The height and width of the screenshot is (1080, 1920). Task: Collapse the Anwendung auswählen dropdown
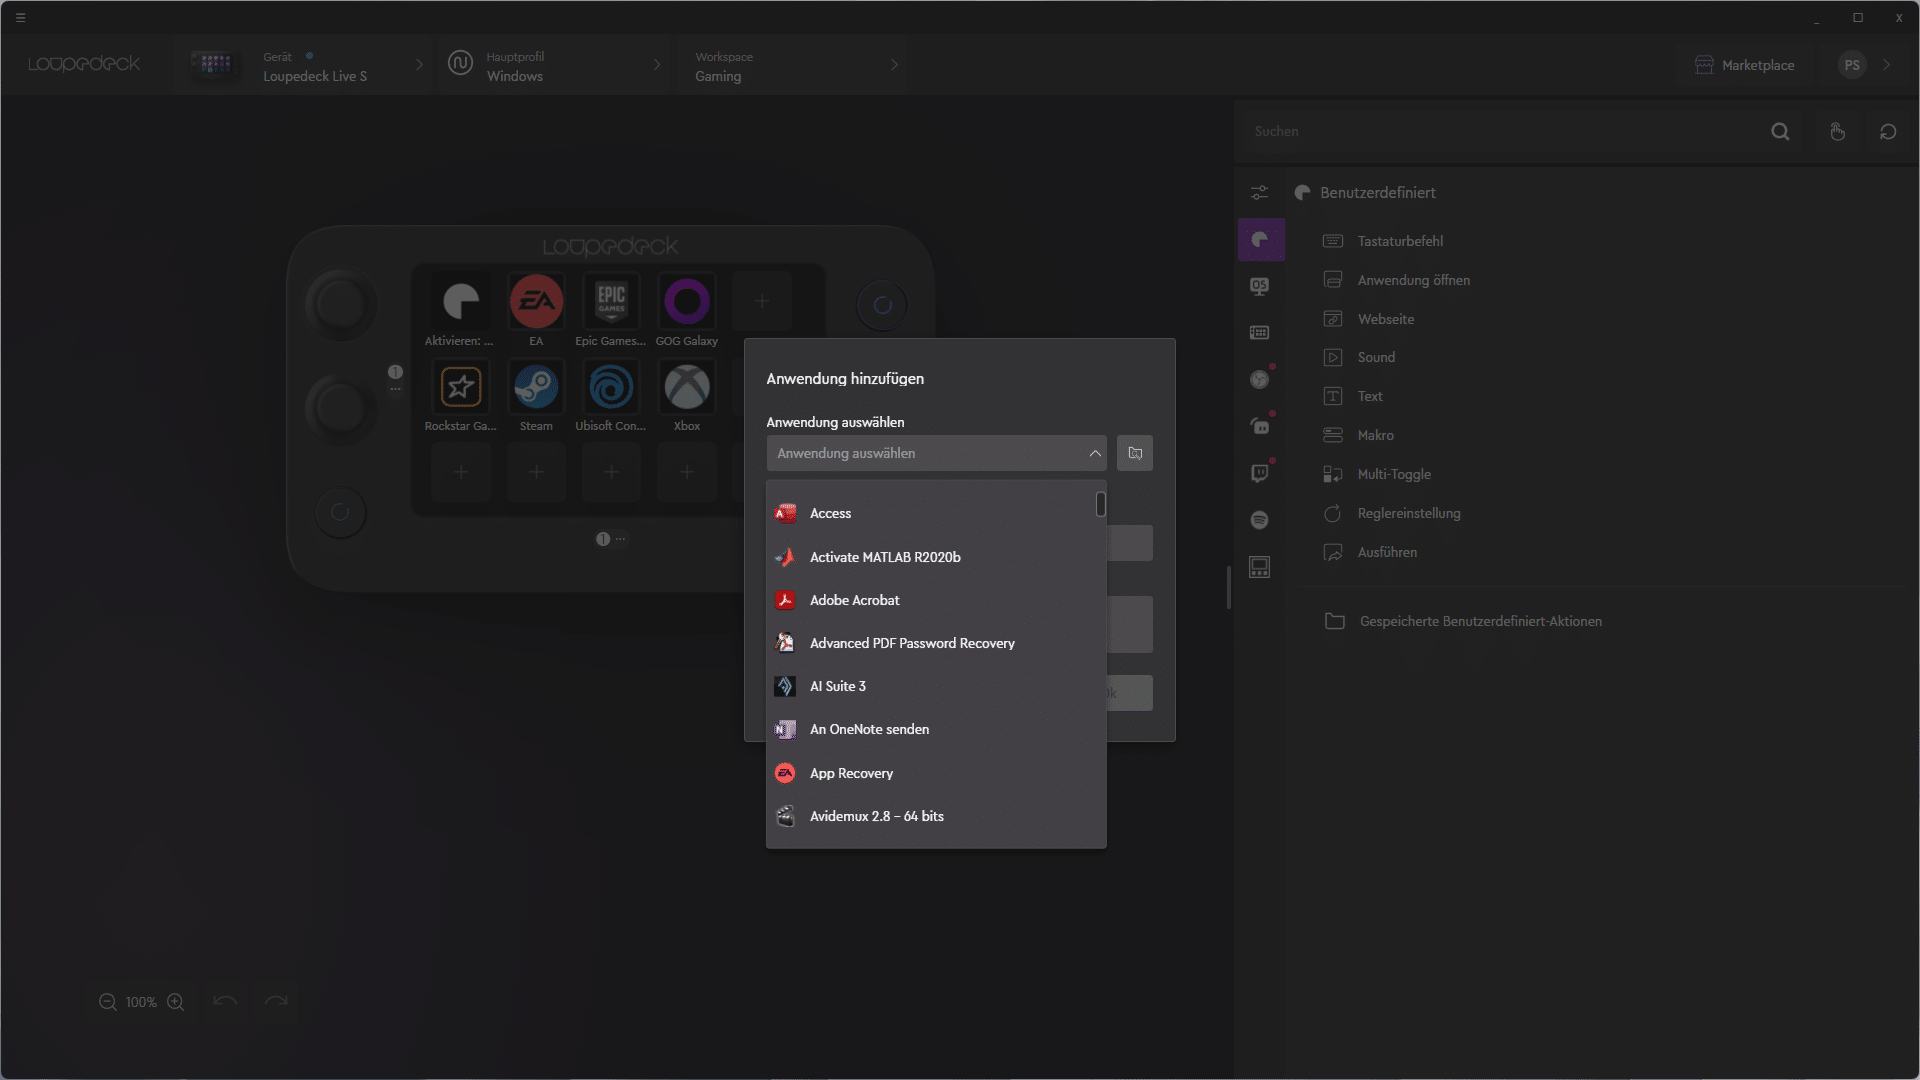click(x=1095, y=453)
